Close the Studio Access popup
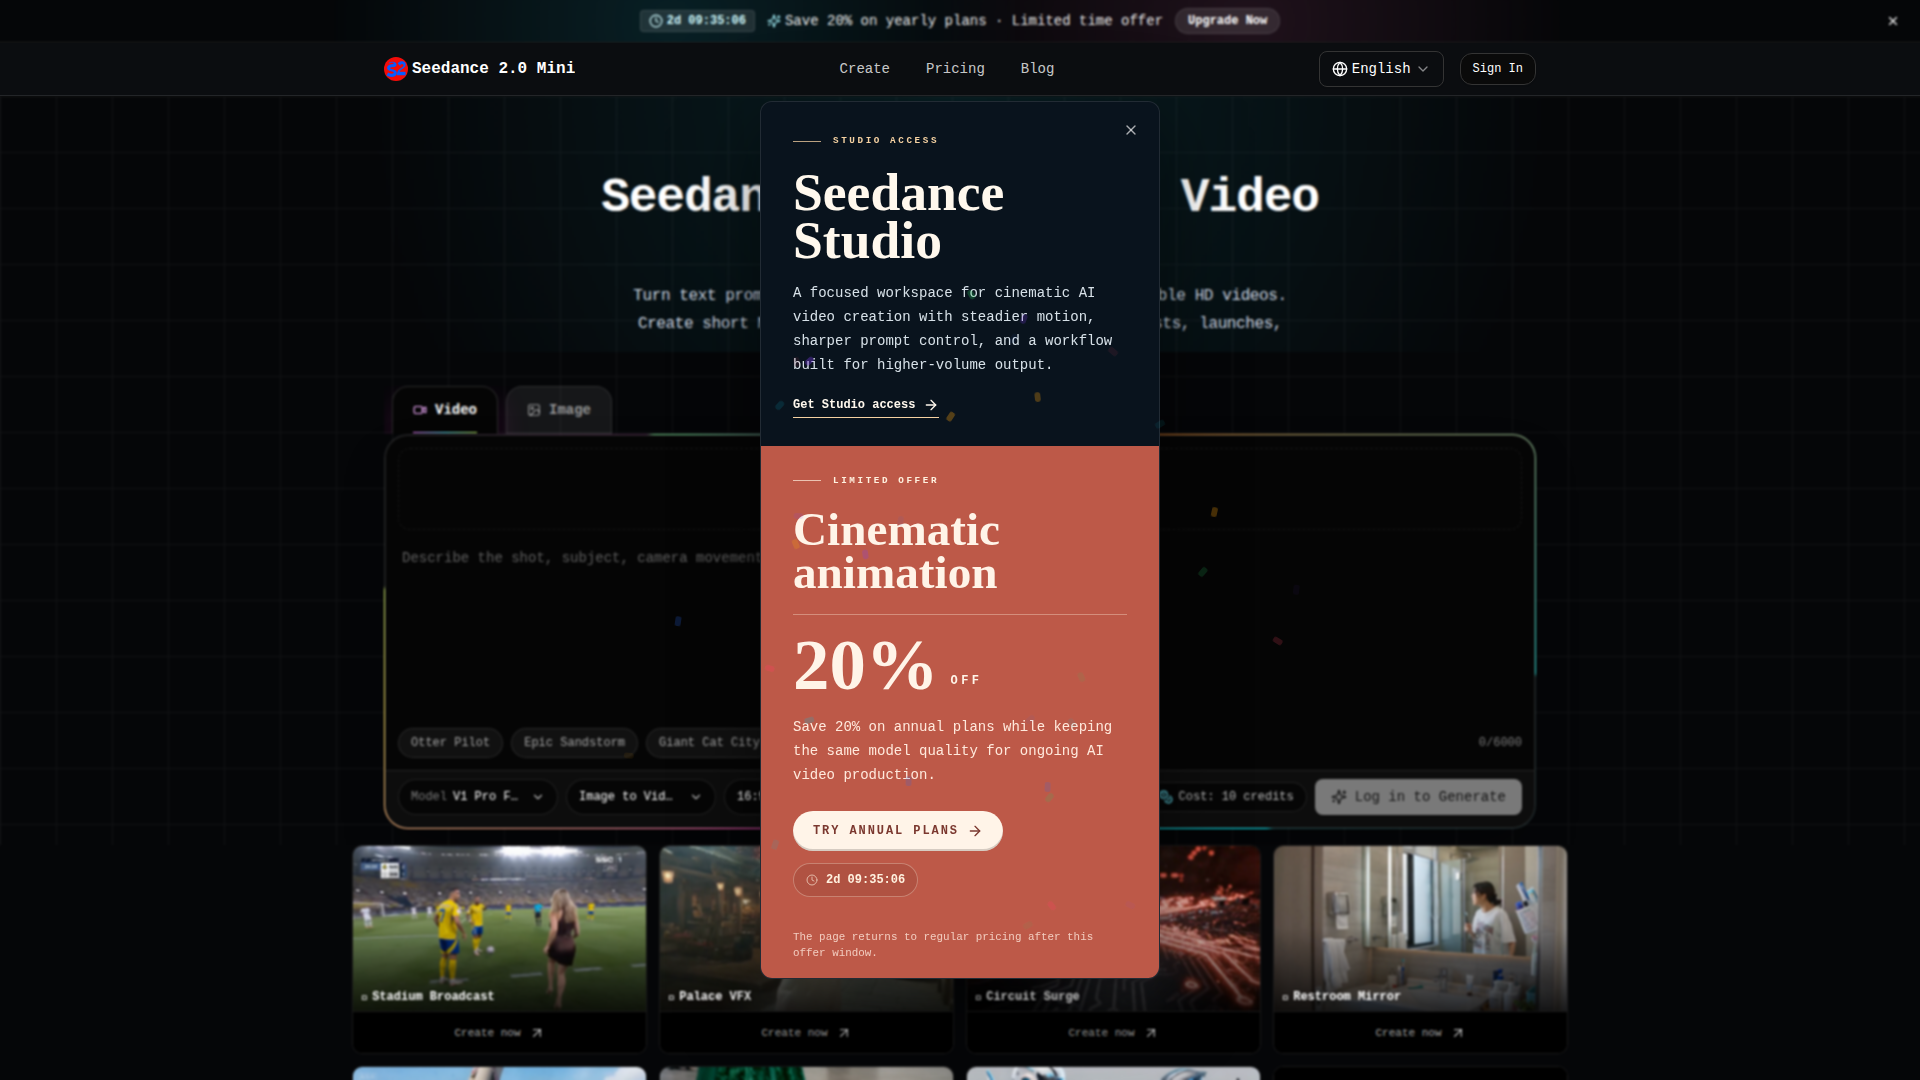 pos(1131,130)
